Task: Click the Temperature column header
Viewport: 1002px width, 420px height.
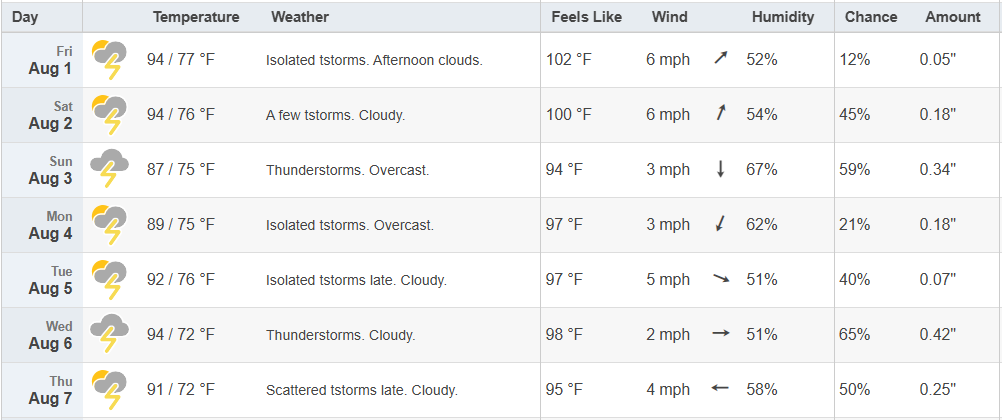Action: tap(196, 17)
